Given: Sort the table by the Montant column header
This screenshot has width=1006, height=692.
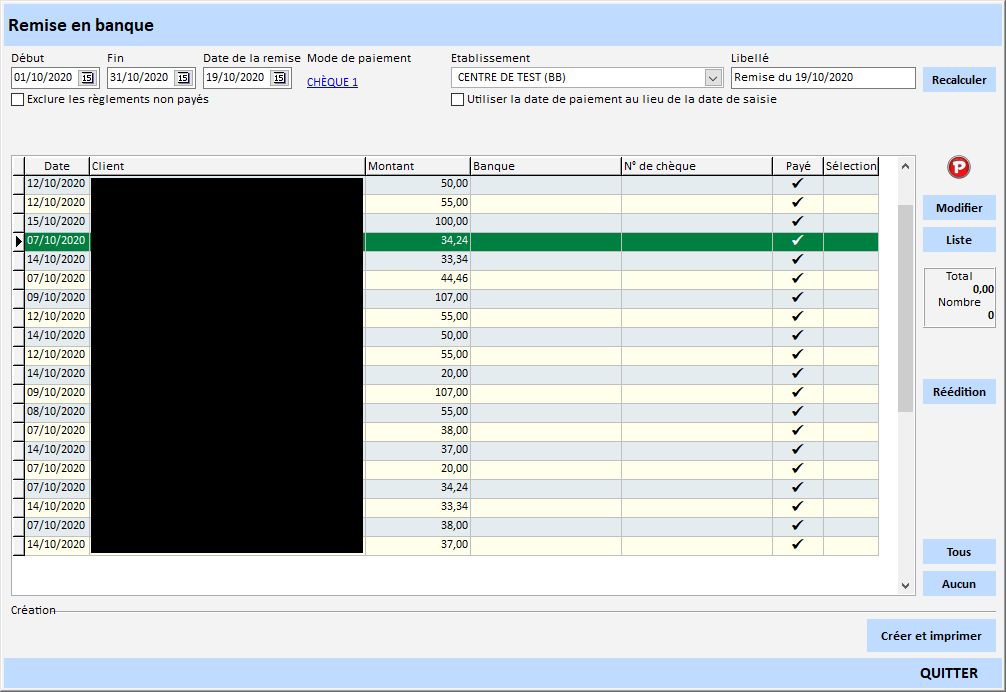Looking at the screenshot, I should 417,166.
